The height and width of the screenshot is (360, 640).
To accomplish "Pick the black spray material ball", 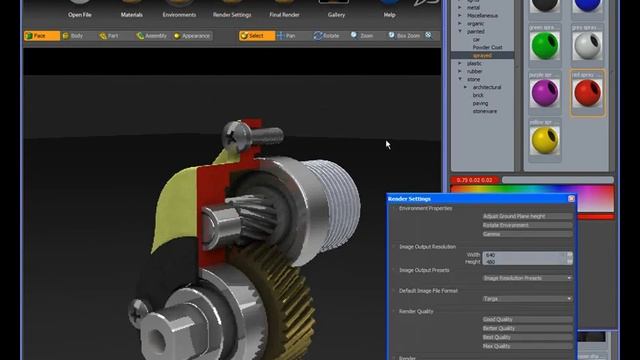I will [x=545, y=6].
